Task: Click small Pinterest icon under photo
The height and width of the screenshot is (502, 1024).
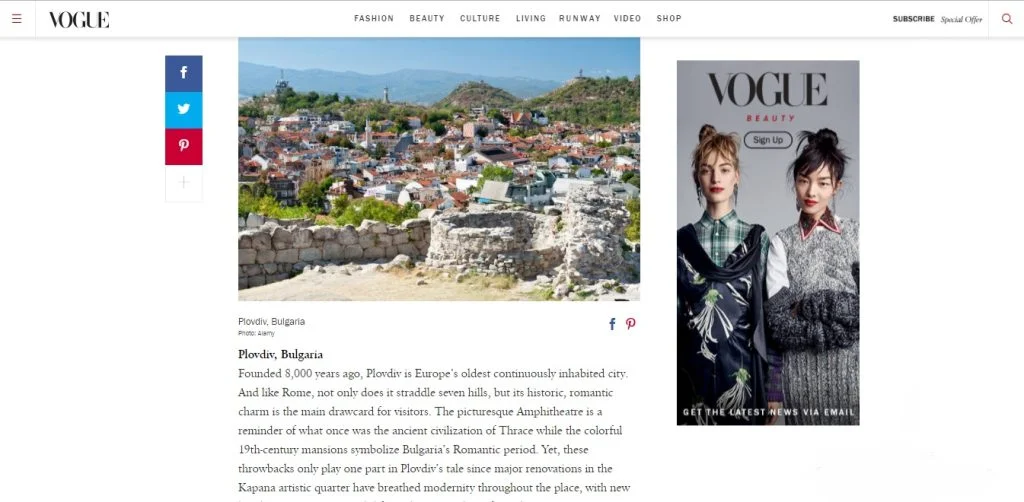Action: click(630, 324)
